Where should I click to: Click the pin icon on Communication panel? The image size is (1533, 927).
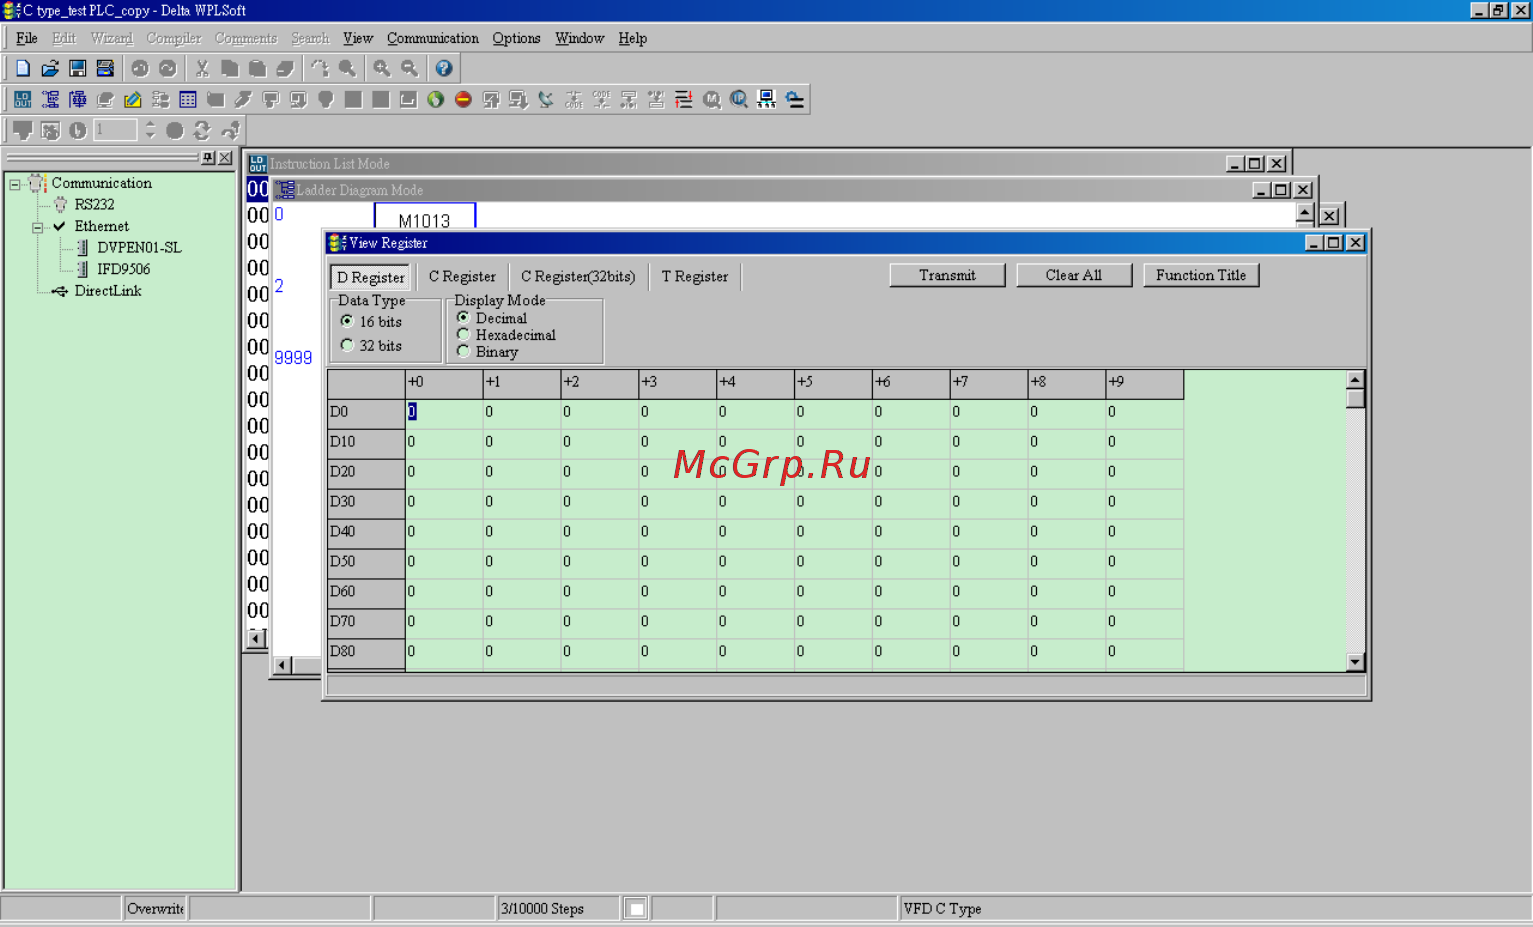(208, 158)
